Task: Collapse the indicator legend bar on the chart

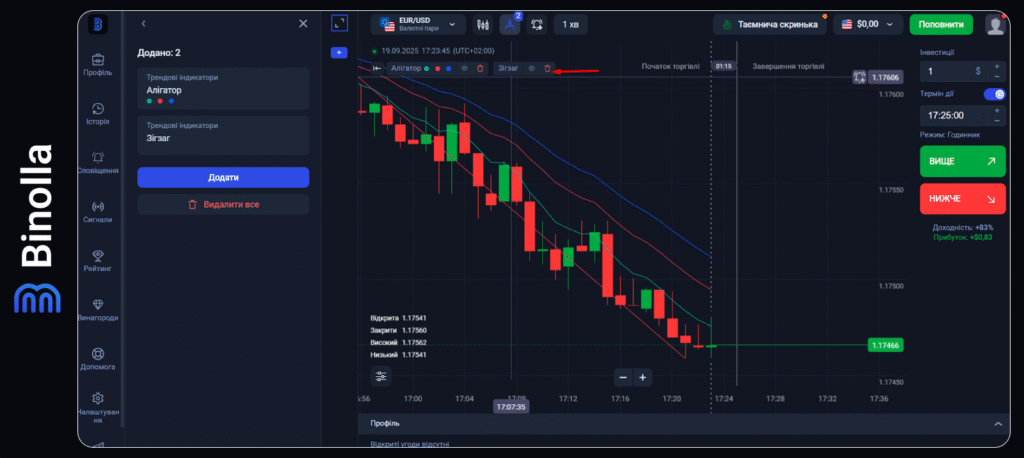Action: pyautogui.click(x=377, y=68)
